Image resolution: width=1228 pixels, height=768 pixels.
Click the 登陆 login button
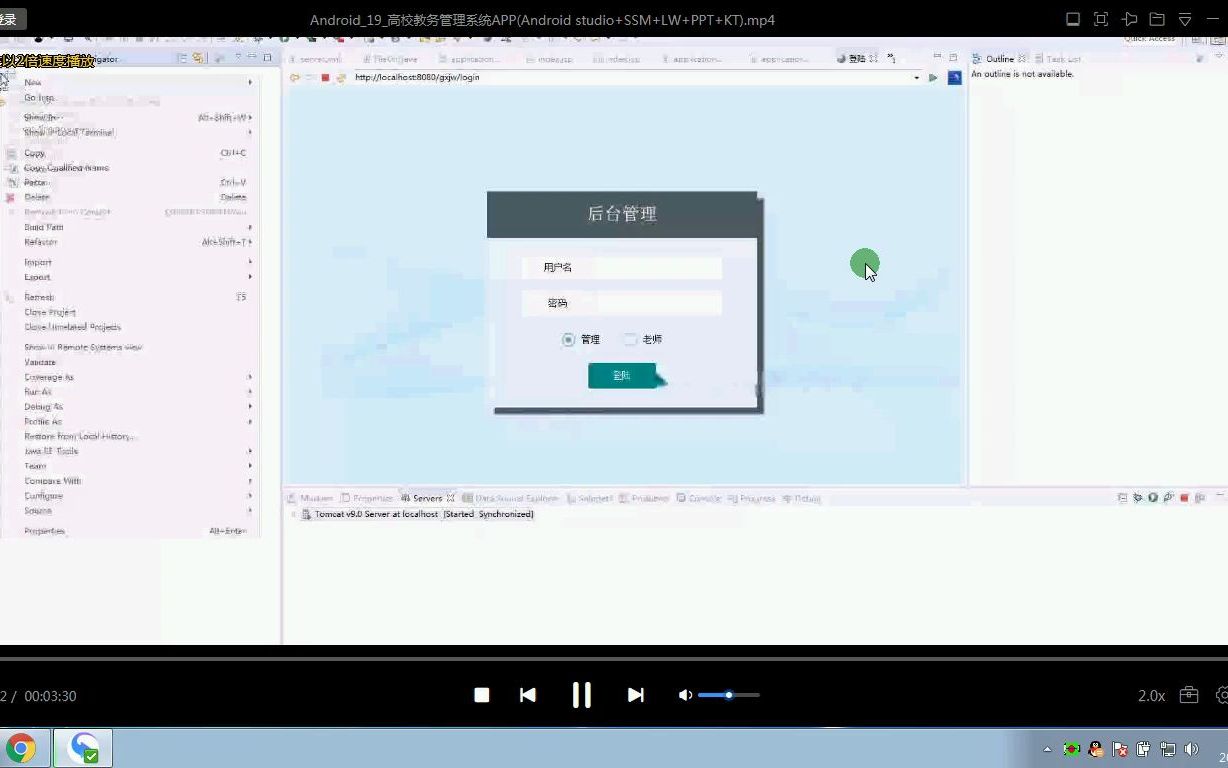(x=621, y=375)
